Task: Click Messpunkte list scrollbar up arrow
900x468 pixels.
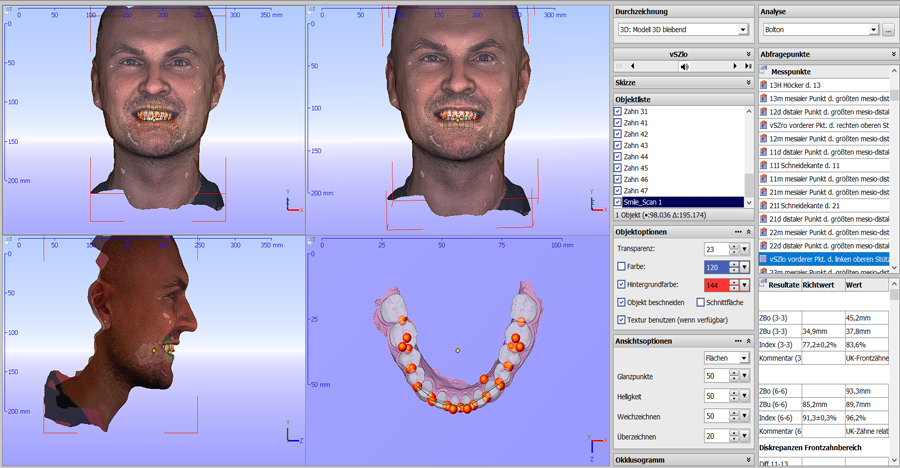Action: point(894,71)
